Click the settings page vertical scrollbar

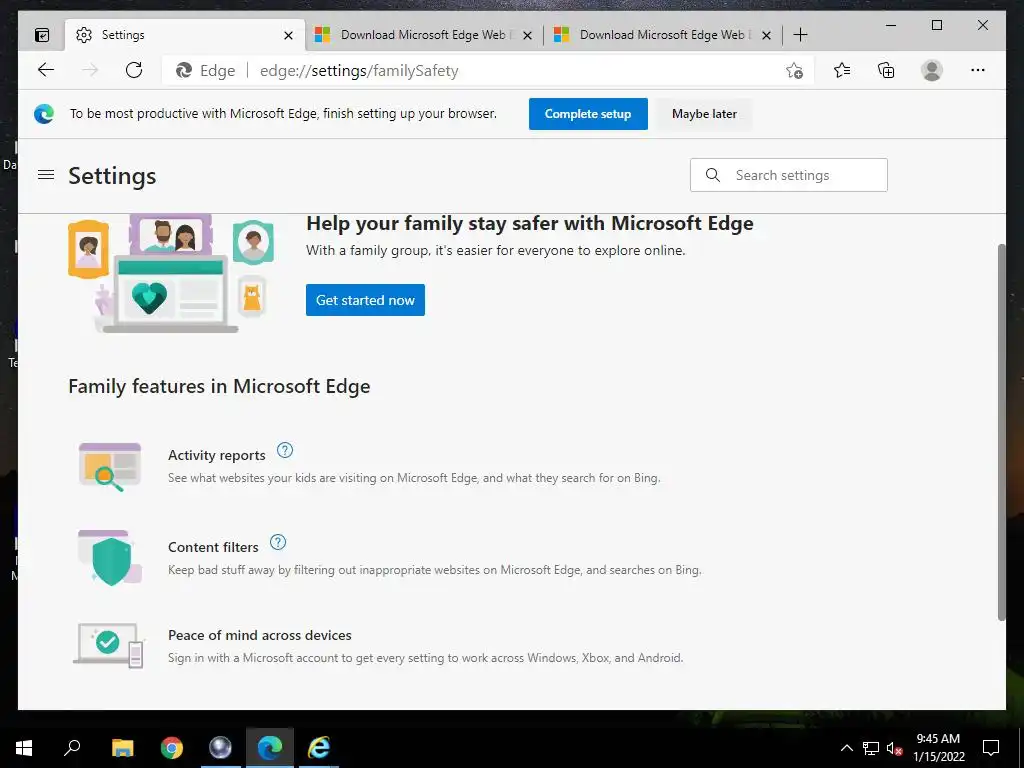point(1001,432)
